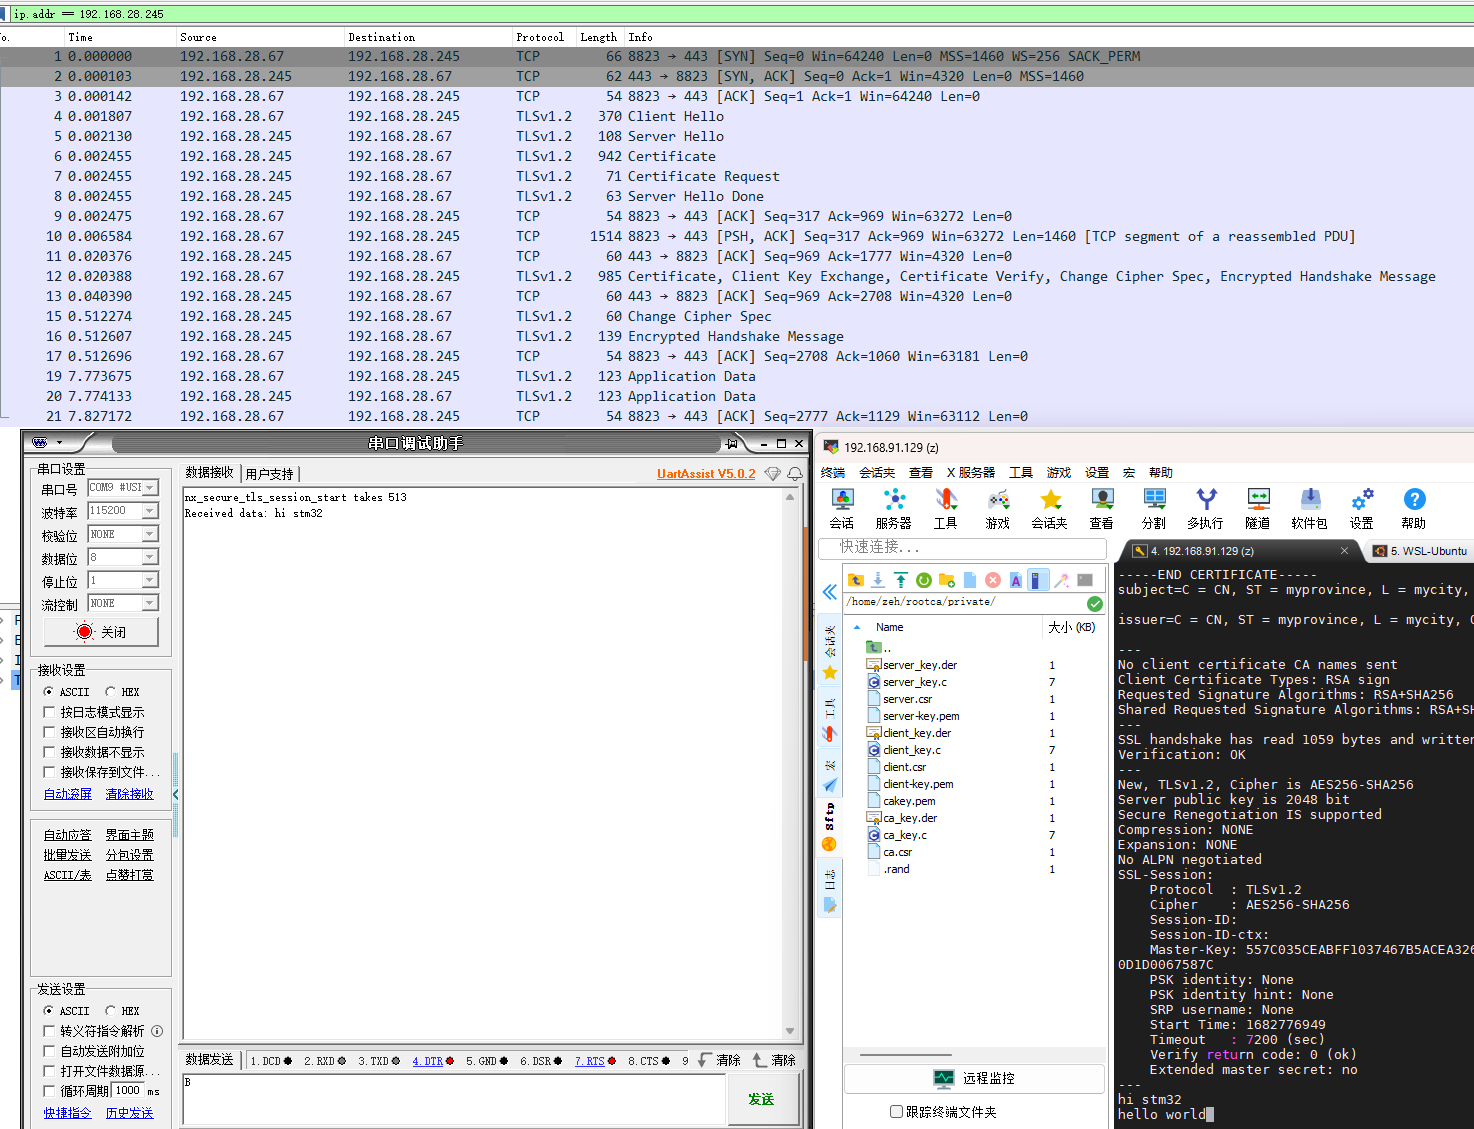Image resolution: width=1474 pixels, height=1129 pixels.
Task: Toggle 循环周期 checkbox
Action: (49, 1091)
